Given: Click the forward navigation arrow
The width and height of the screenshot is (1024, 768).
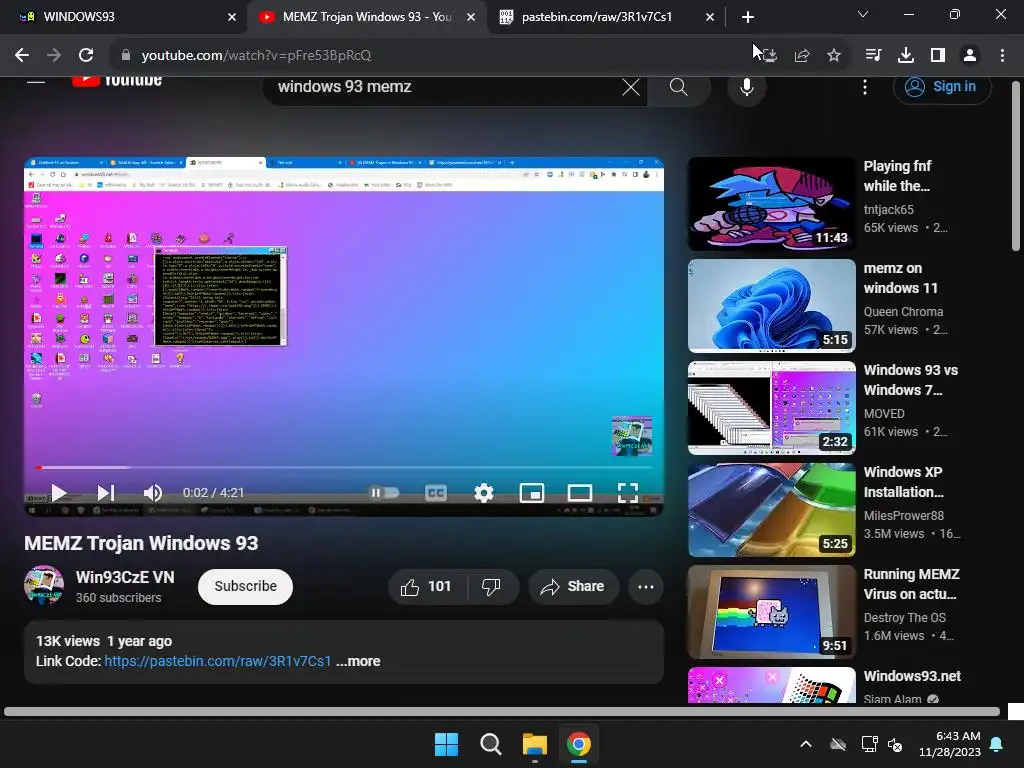Looking at the screenshot, I should [54, 56].
